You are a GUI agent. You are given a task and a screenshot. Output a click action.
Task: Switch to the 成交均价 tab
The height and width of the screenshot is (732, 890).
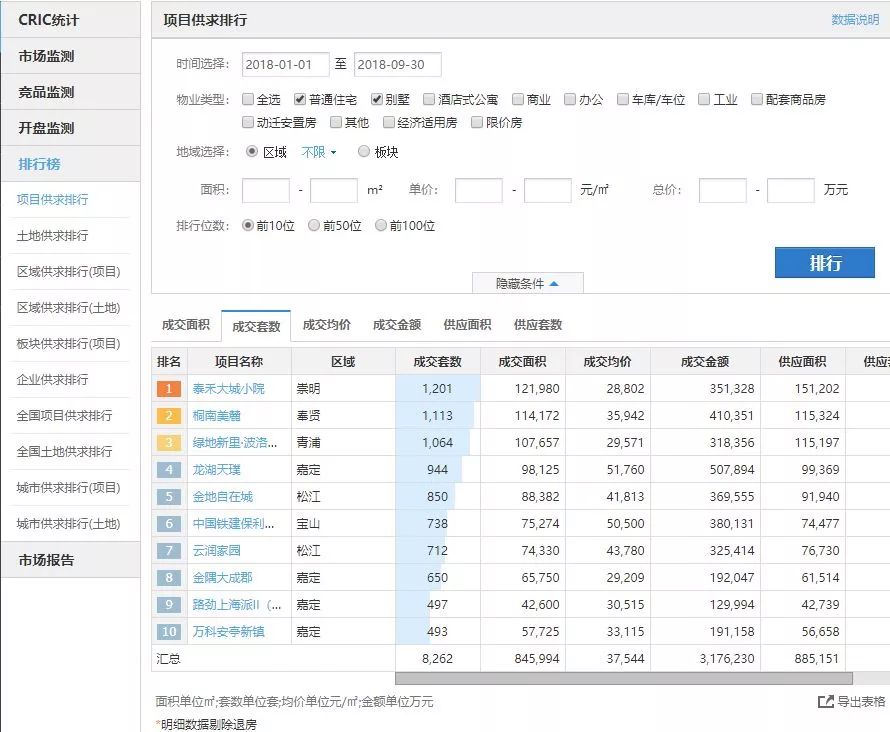tap(326, 325)
